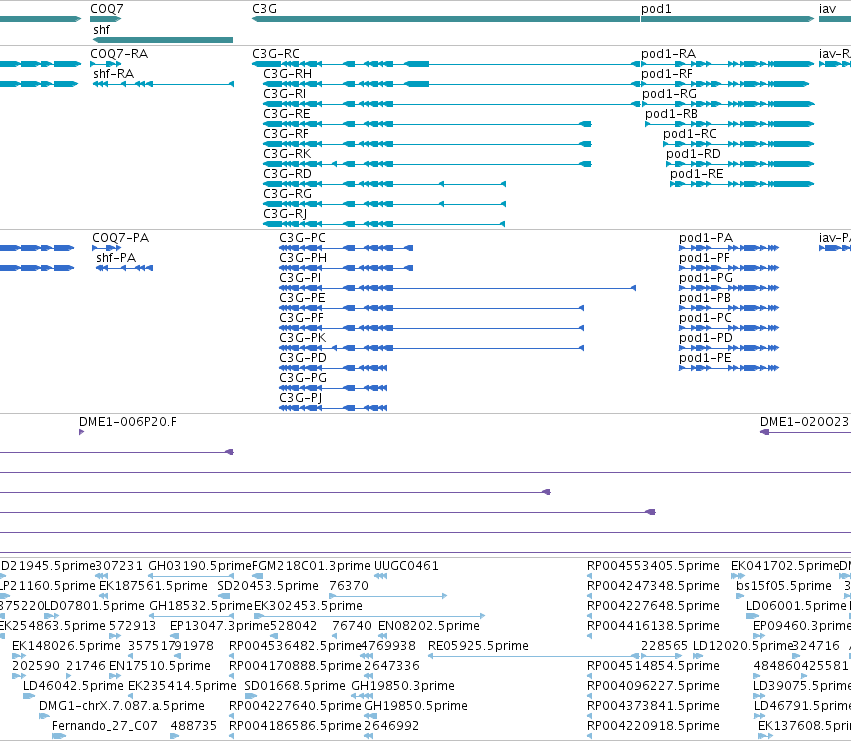Select CDS C3G-PH
This screenshot has height=741, width=851.
[303, 258]
